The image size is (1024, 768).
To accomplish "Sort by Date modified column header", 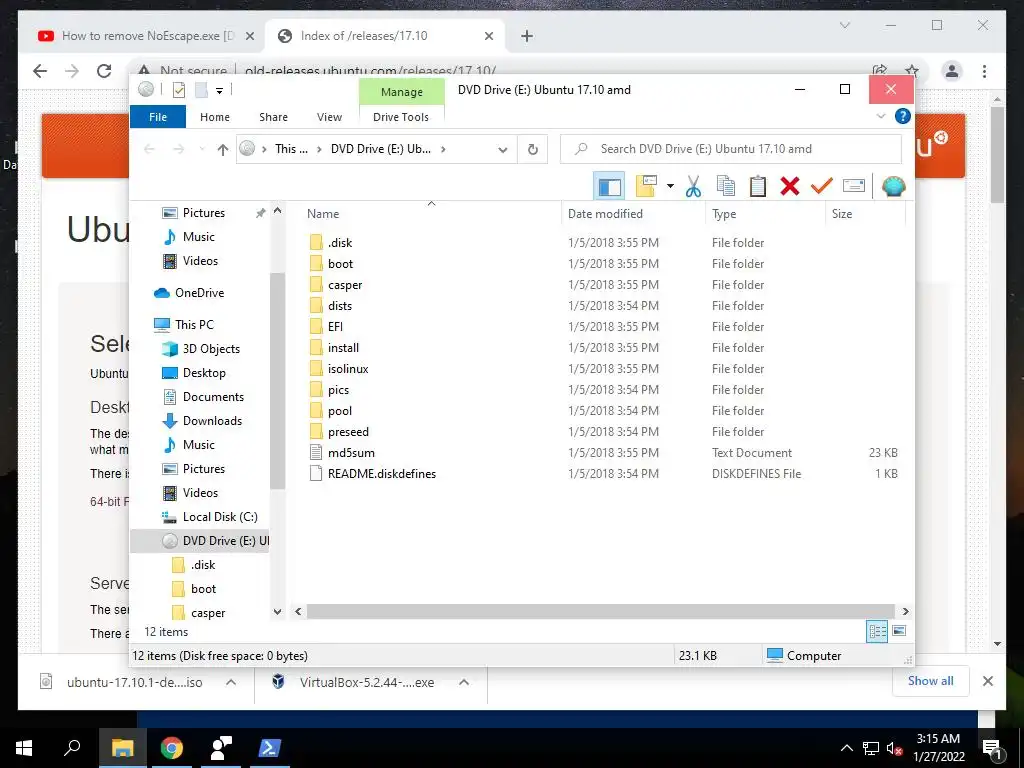I will click(605, 214).
